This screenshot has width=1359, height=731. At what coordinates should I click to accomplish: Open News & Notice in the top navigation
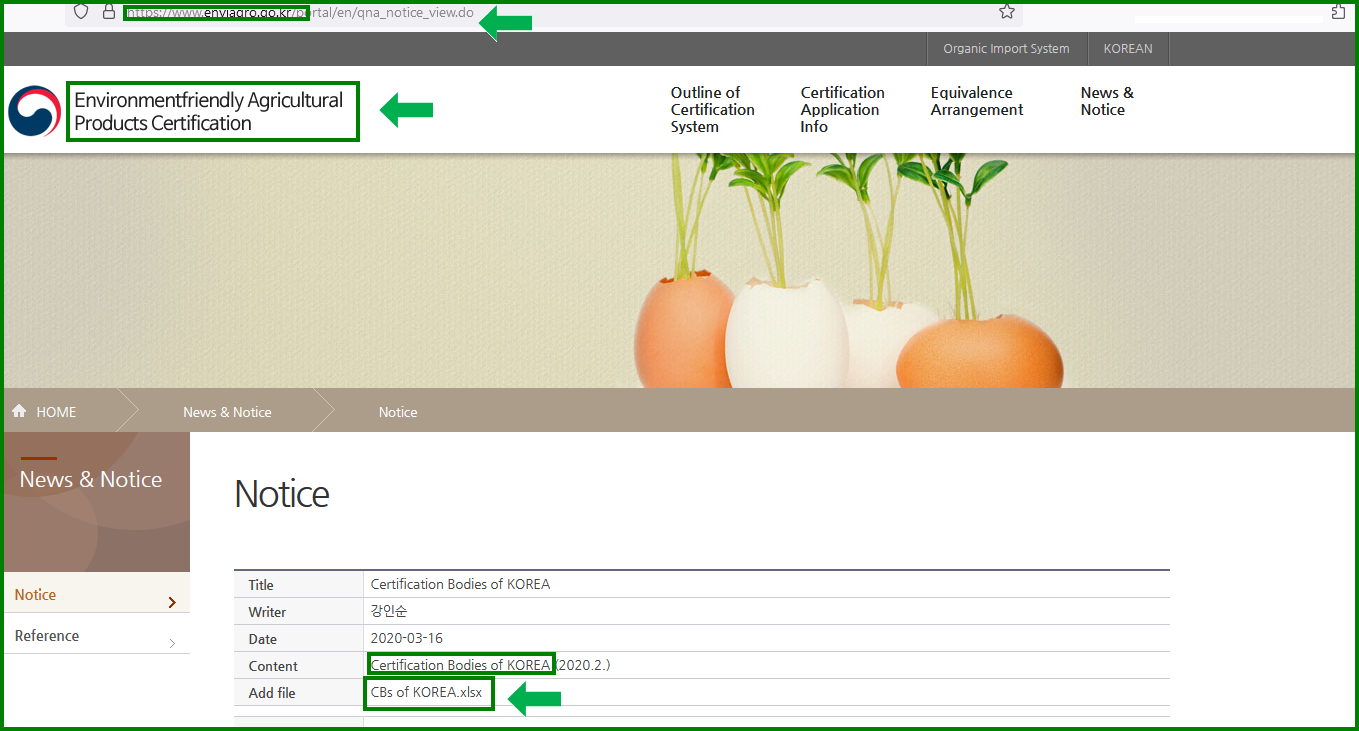point(1106,101)
